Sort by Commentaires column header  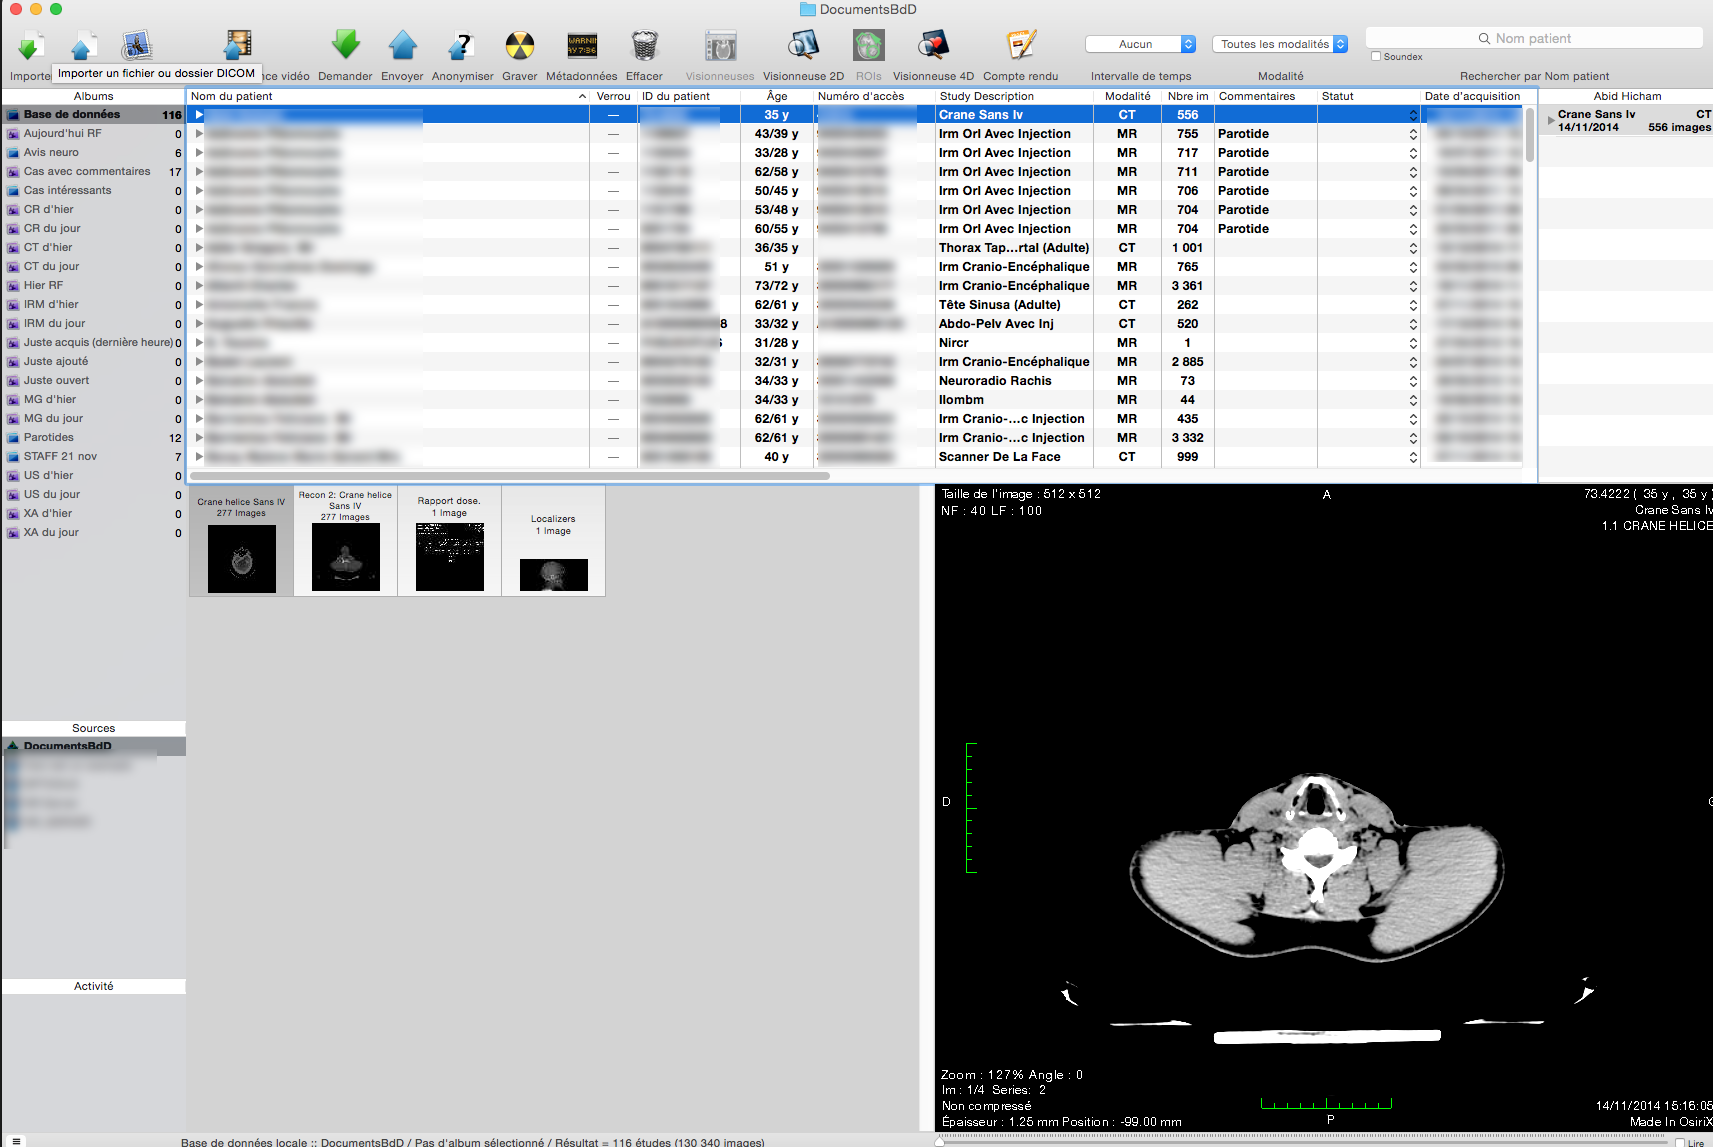[x=1265, y=97]
